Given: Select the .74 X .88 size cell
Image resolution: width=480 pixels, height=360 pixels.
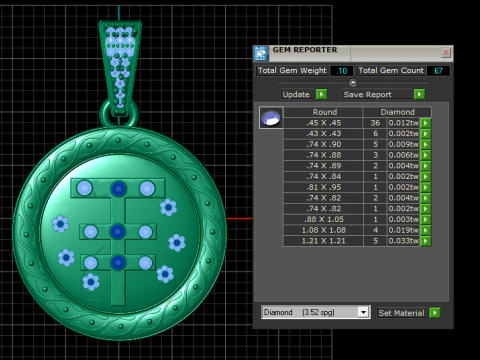Looking at the screenshot, I should tap(323, 155).
